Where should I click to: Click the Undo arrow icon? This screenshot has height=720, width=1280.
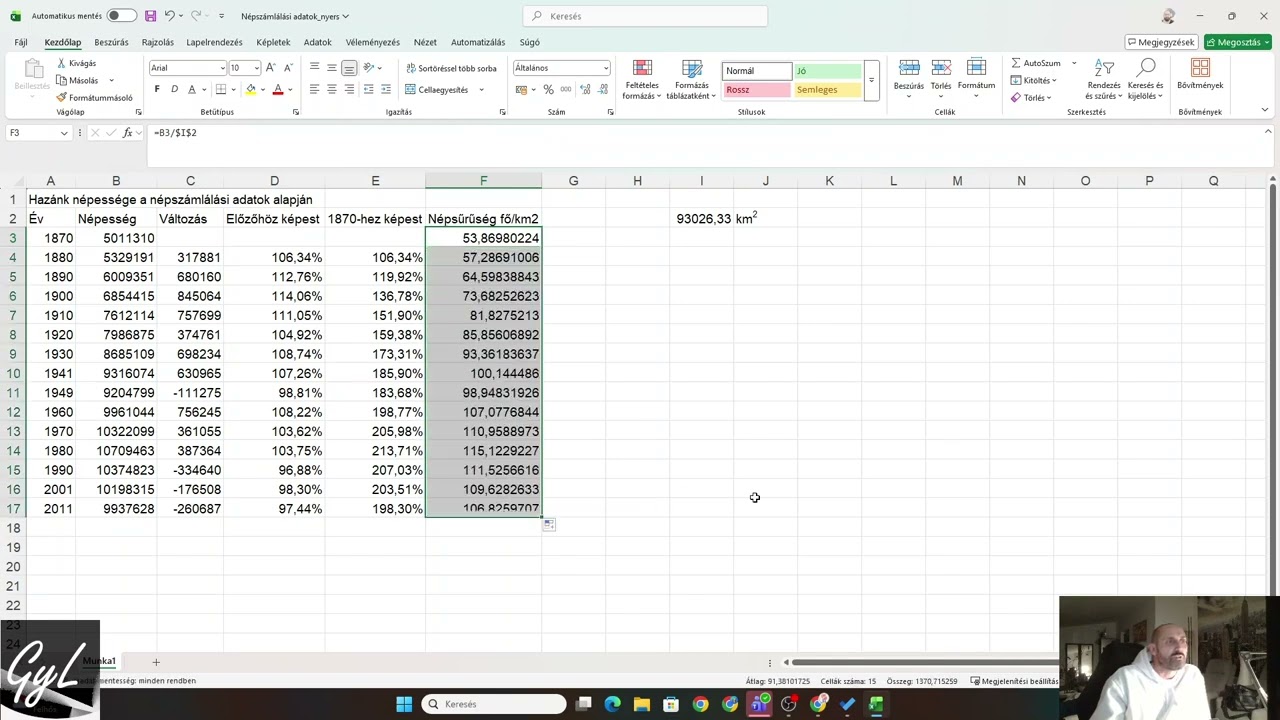(x=169, y=16)
